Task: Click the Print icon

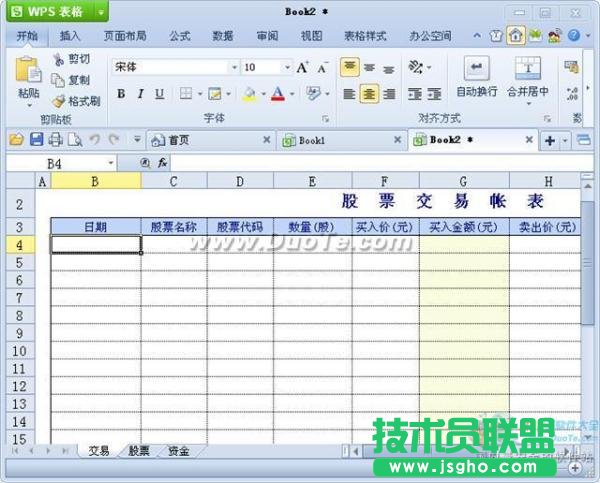Action: pyautogui.click(x=55, y=140)
